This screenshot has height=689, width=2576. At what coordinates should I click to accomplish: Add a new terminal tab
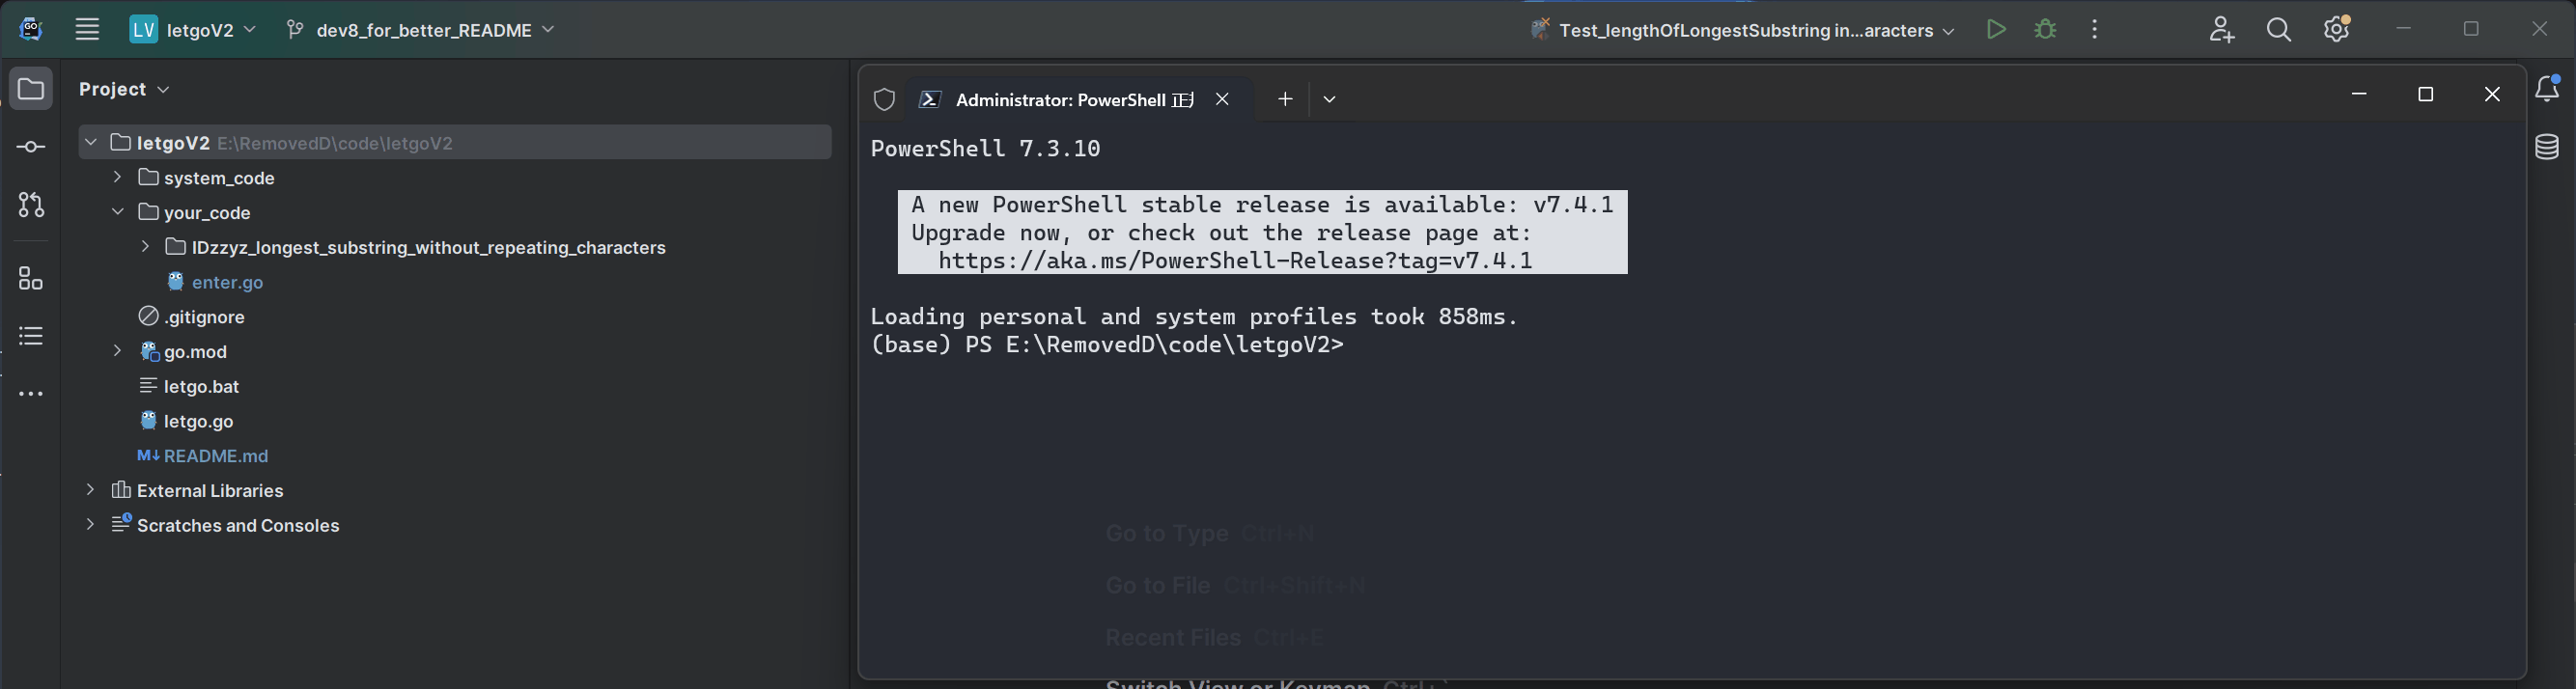point(1285,99)
